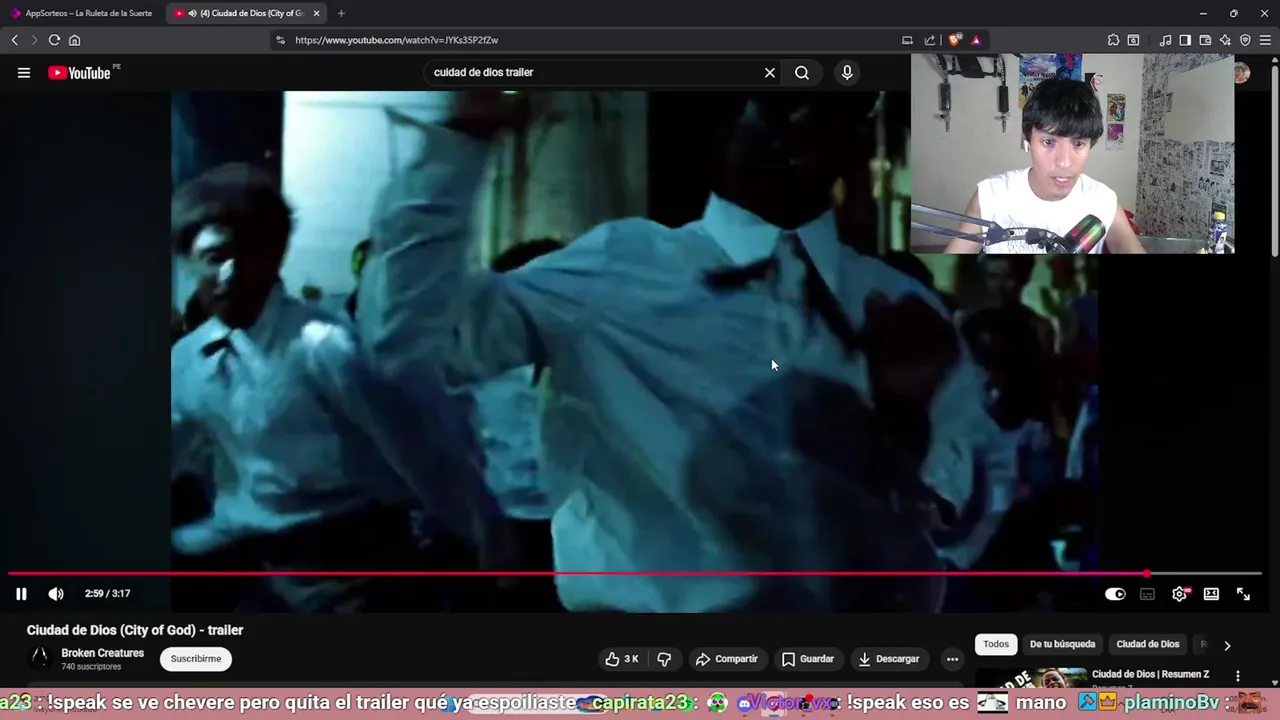Select the Todos filter chip
Image resolution: width=1280 pixels, height=720 pixels.
click(996, 644)
